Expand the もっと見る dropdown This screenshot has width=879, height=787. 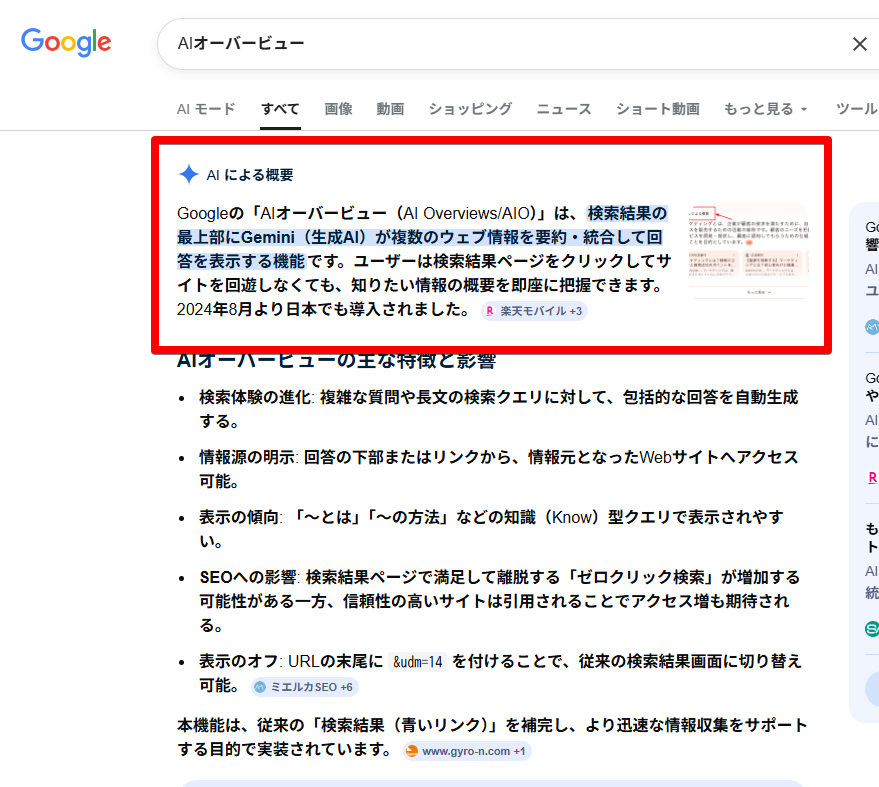tap(765, 109)
